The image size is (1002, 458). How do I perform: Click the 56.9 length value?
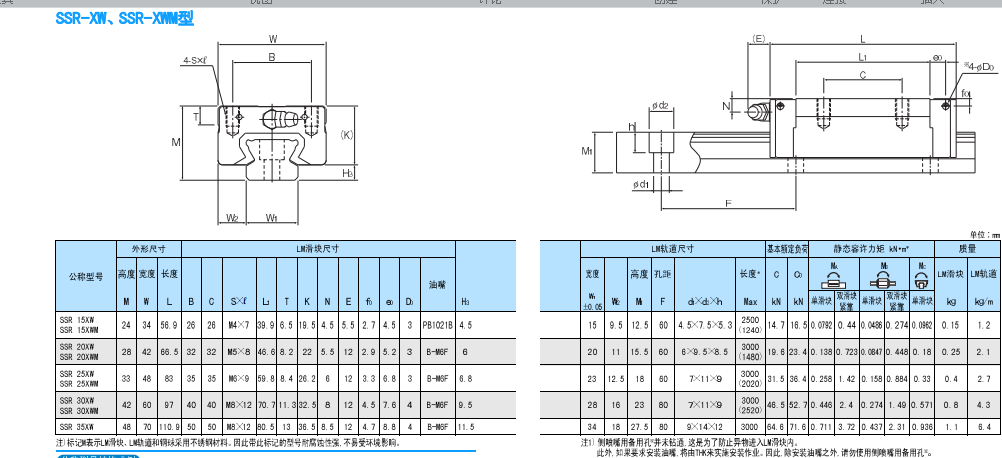[170, 325]
